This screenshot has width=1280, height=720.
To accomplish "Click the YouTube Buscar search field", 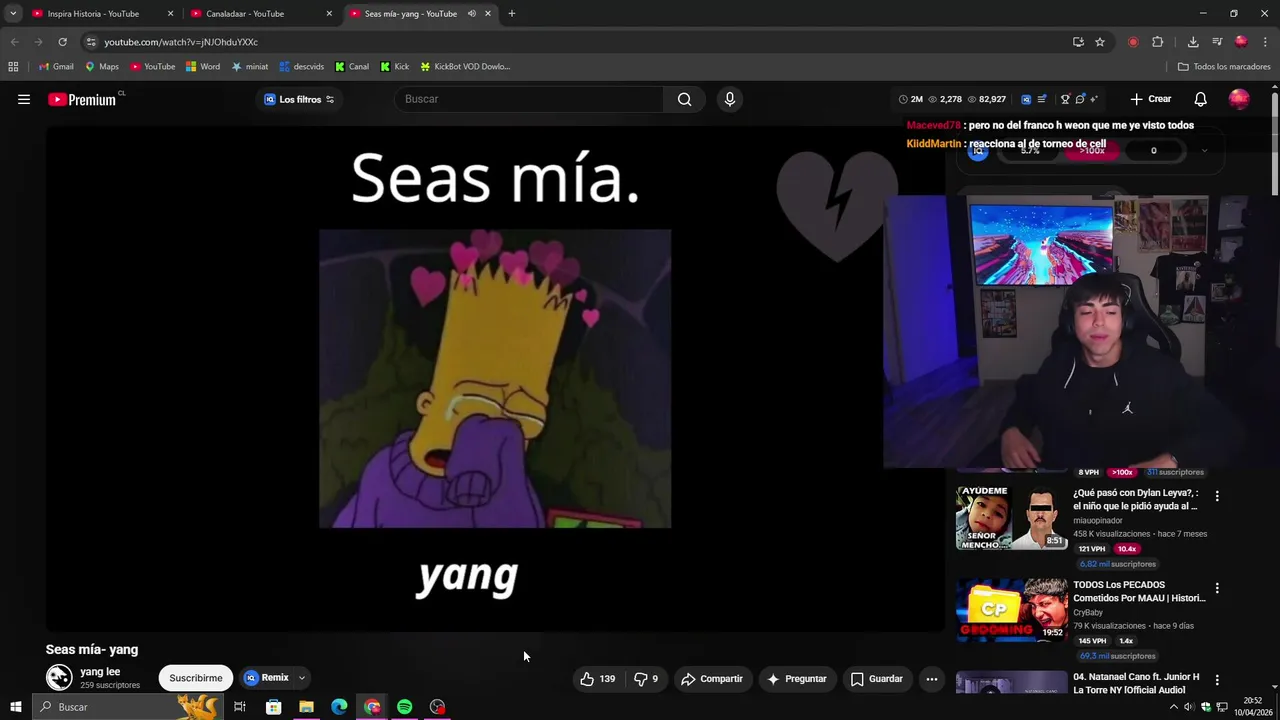I will (x=530, y=99).
